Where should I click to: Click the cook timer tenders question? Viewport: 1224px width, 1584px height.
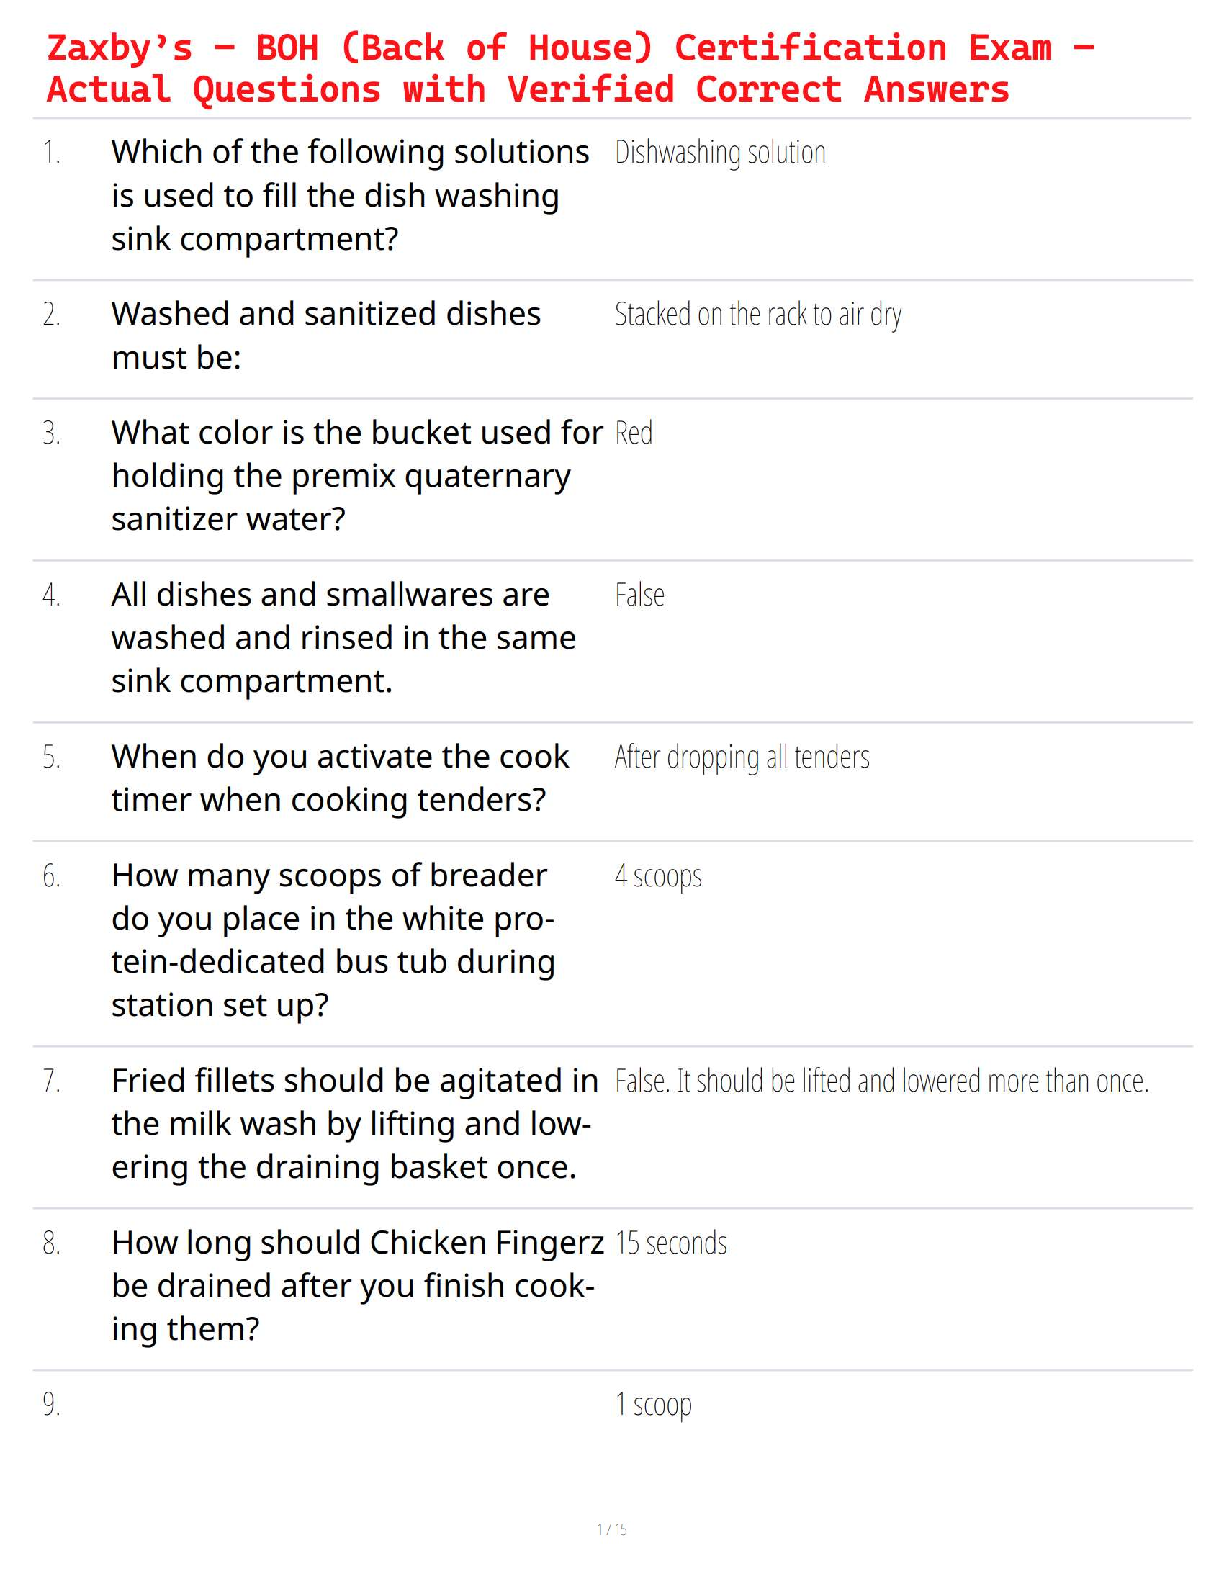(x=340, y=778)
